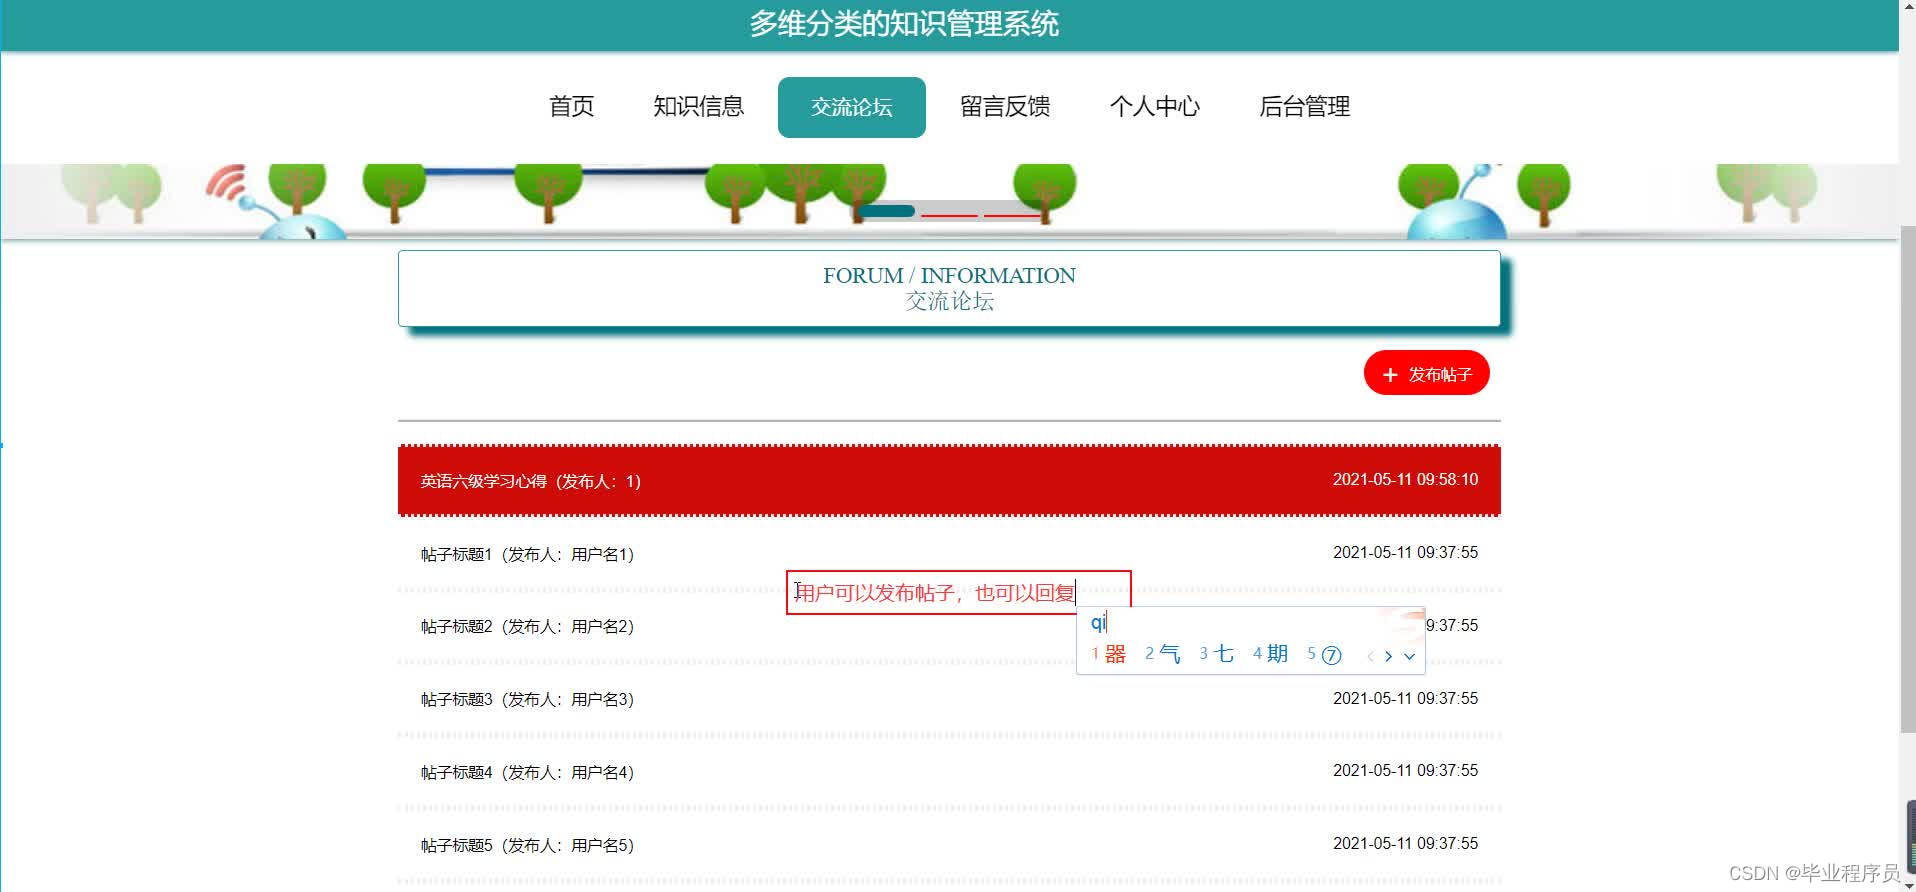The height and width of the screenshot is (892, 1916).
Task: Select the second banner carousel indicator
Action: 949,213
